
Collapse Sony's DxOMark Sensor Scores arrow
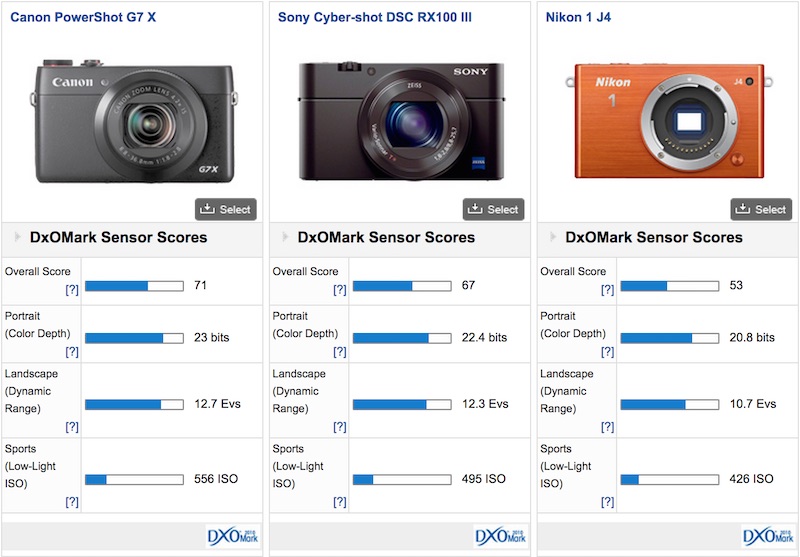(x=286, y=237)
